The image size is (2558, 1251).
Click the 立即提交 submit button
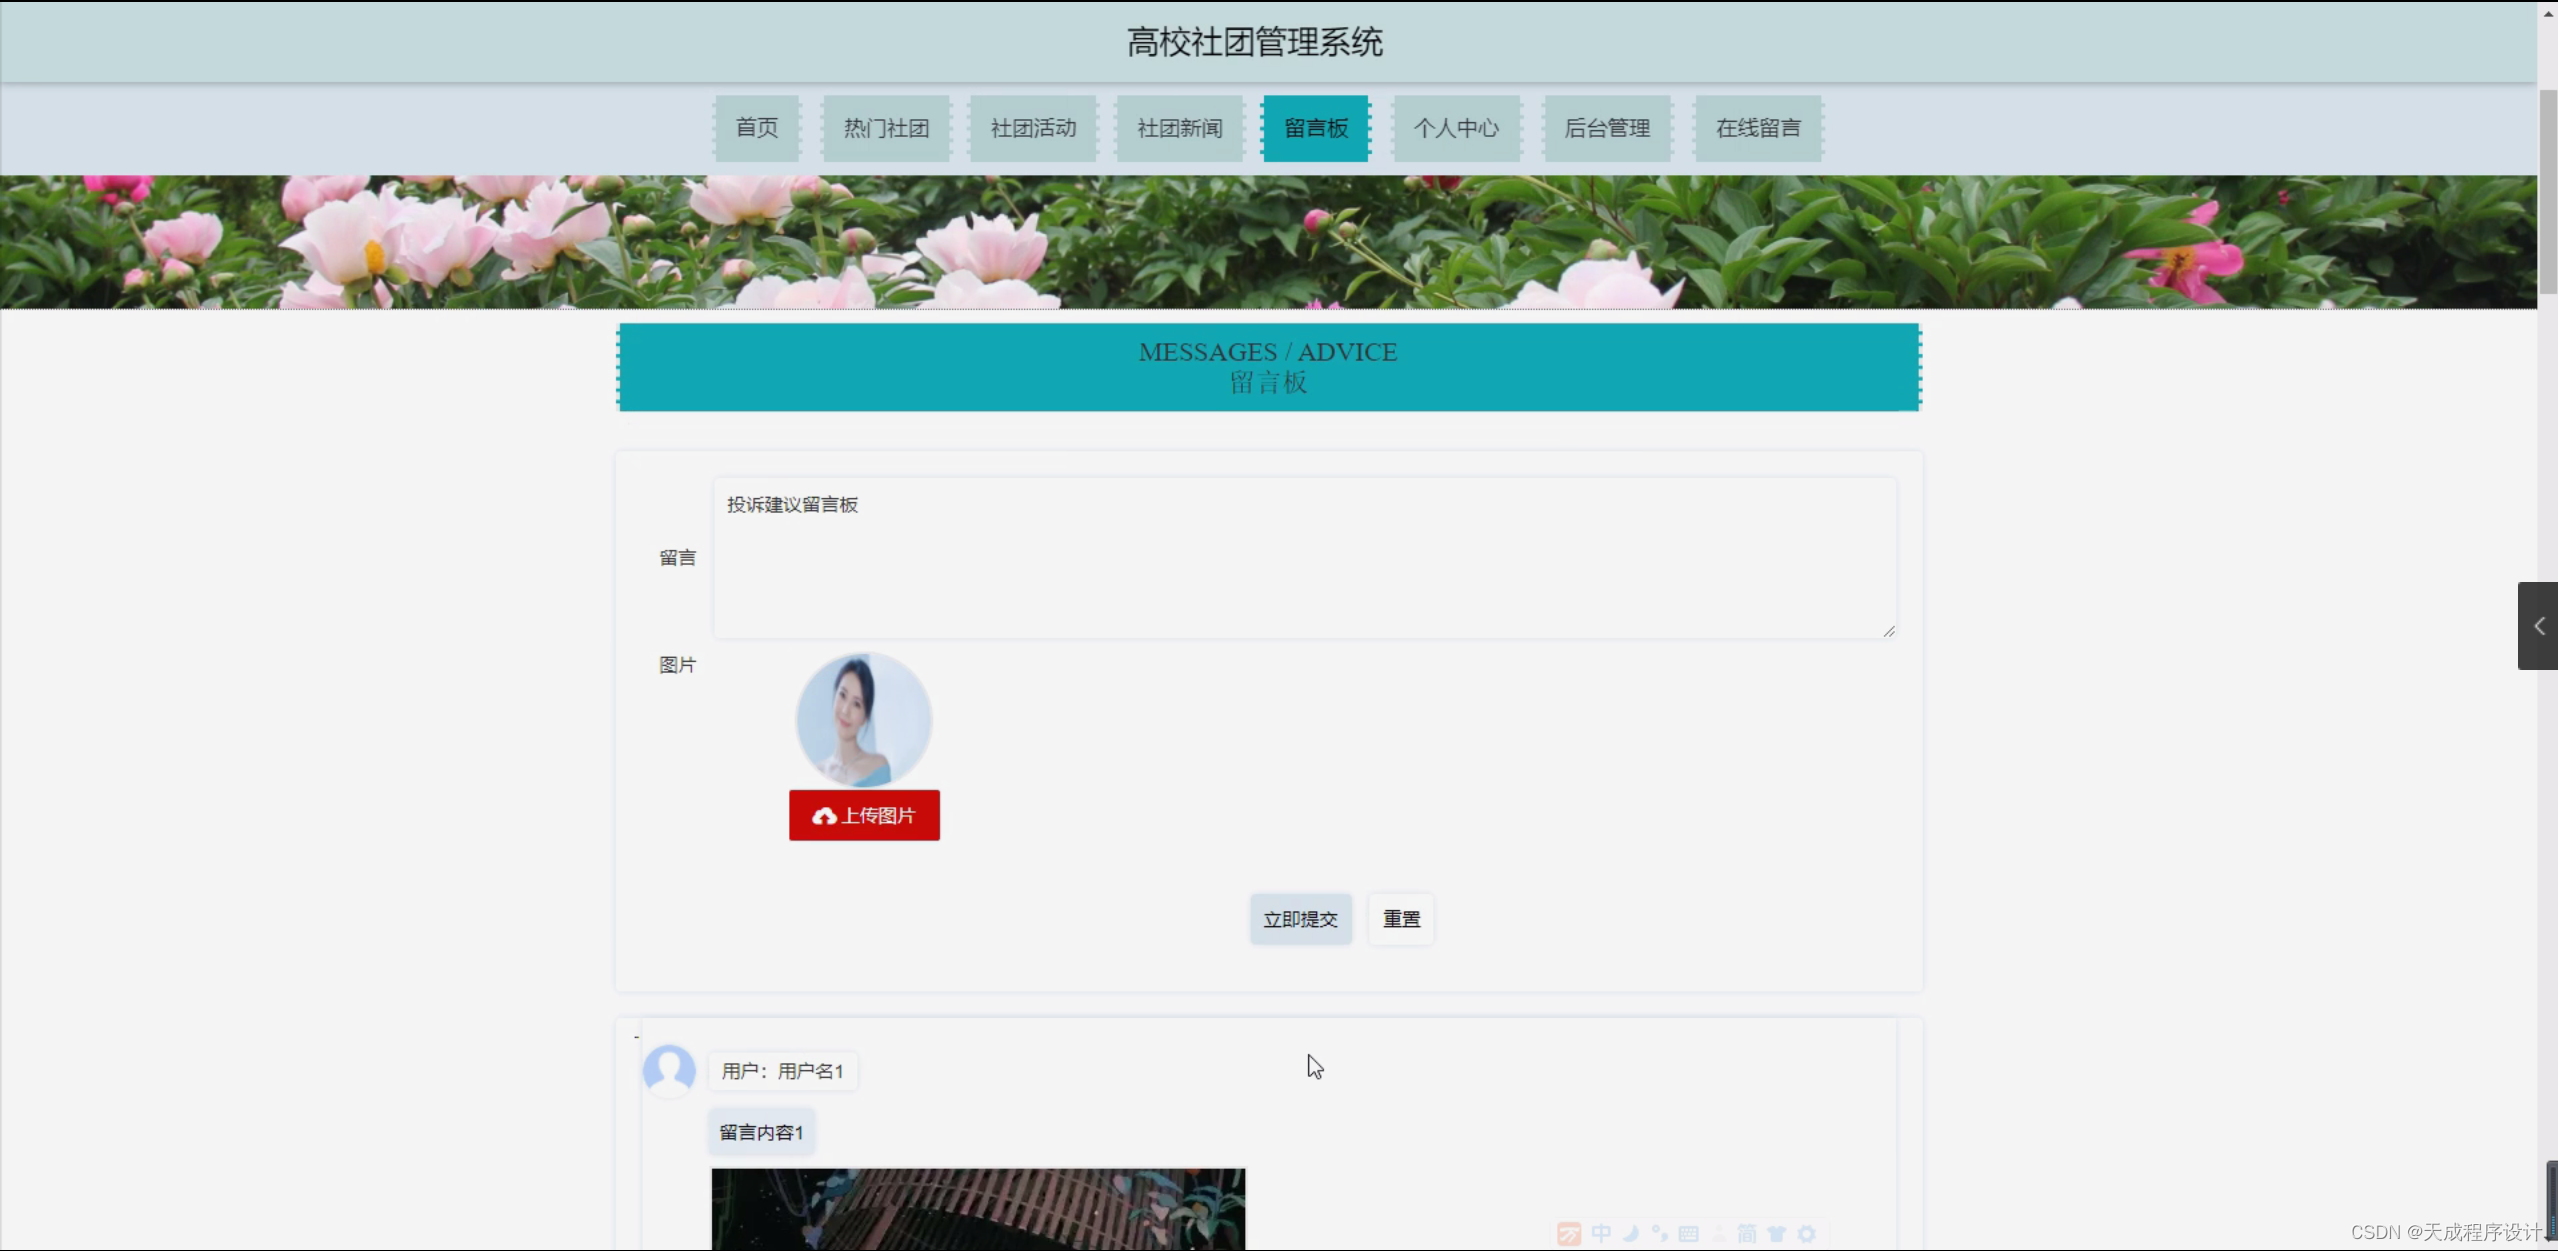click(1300, 918)
